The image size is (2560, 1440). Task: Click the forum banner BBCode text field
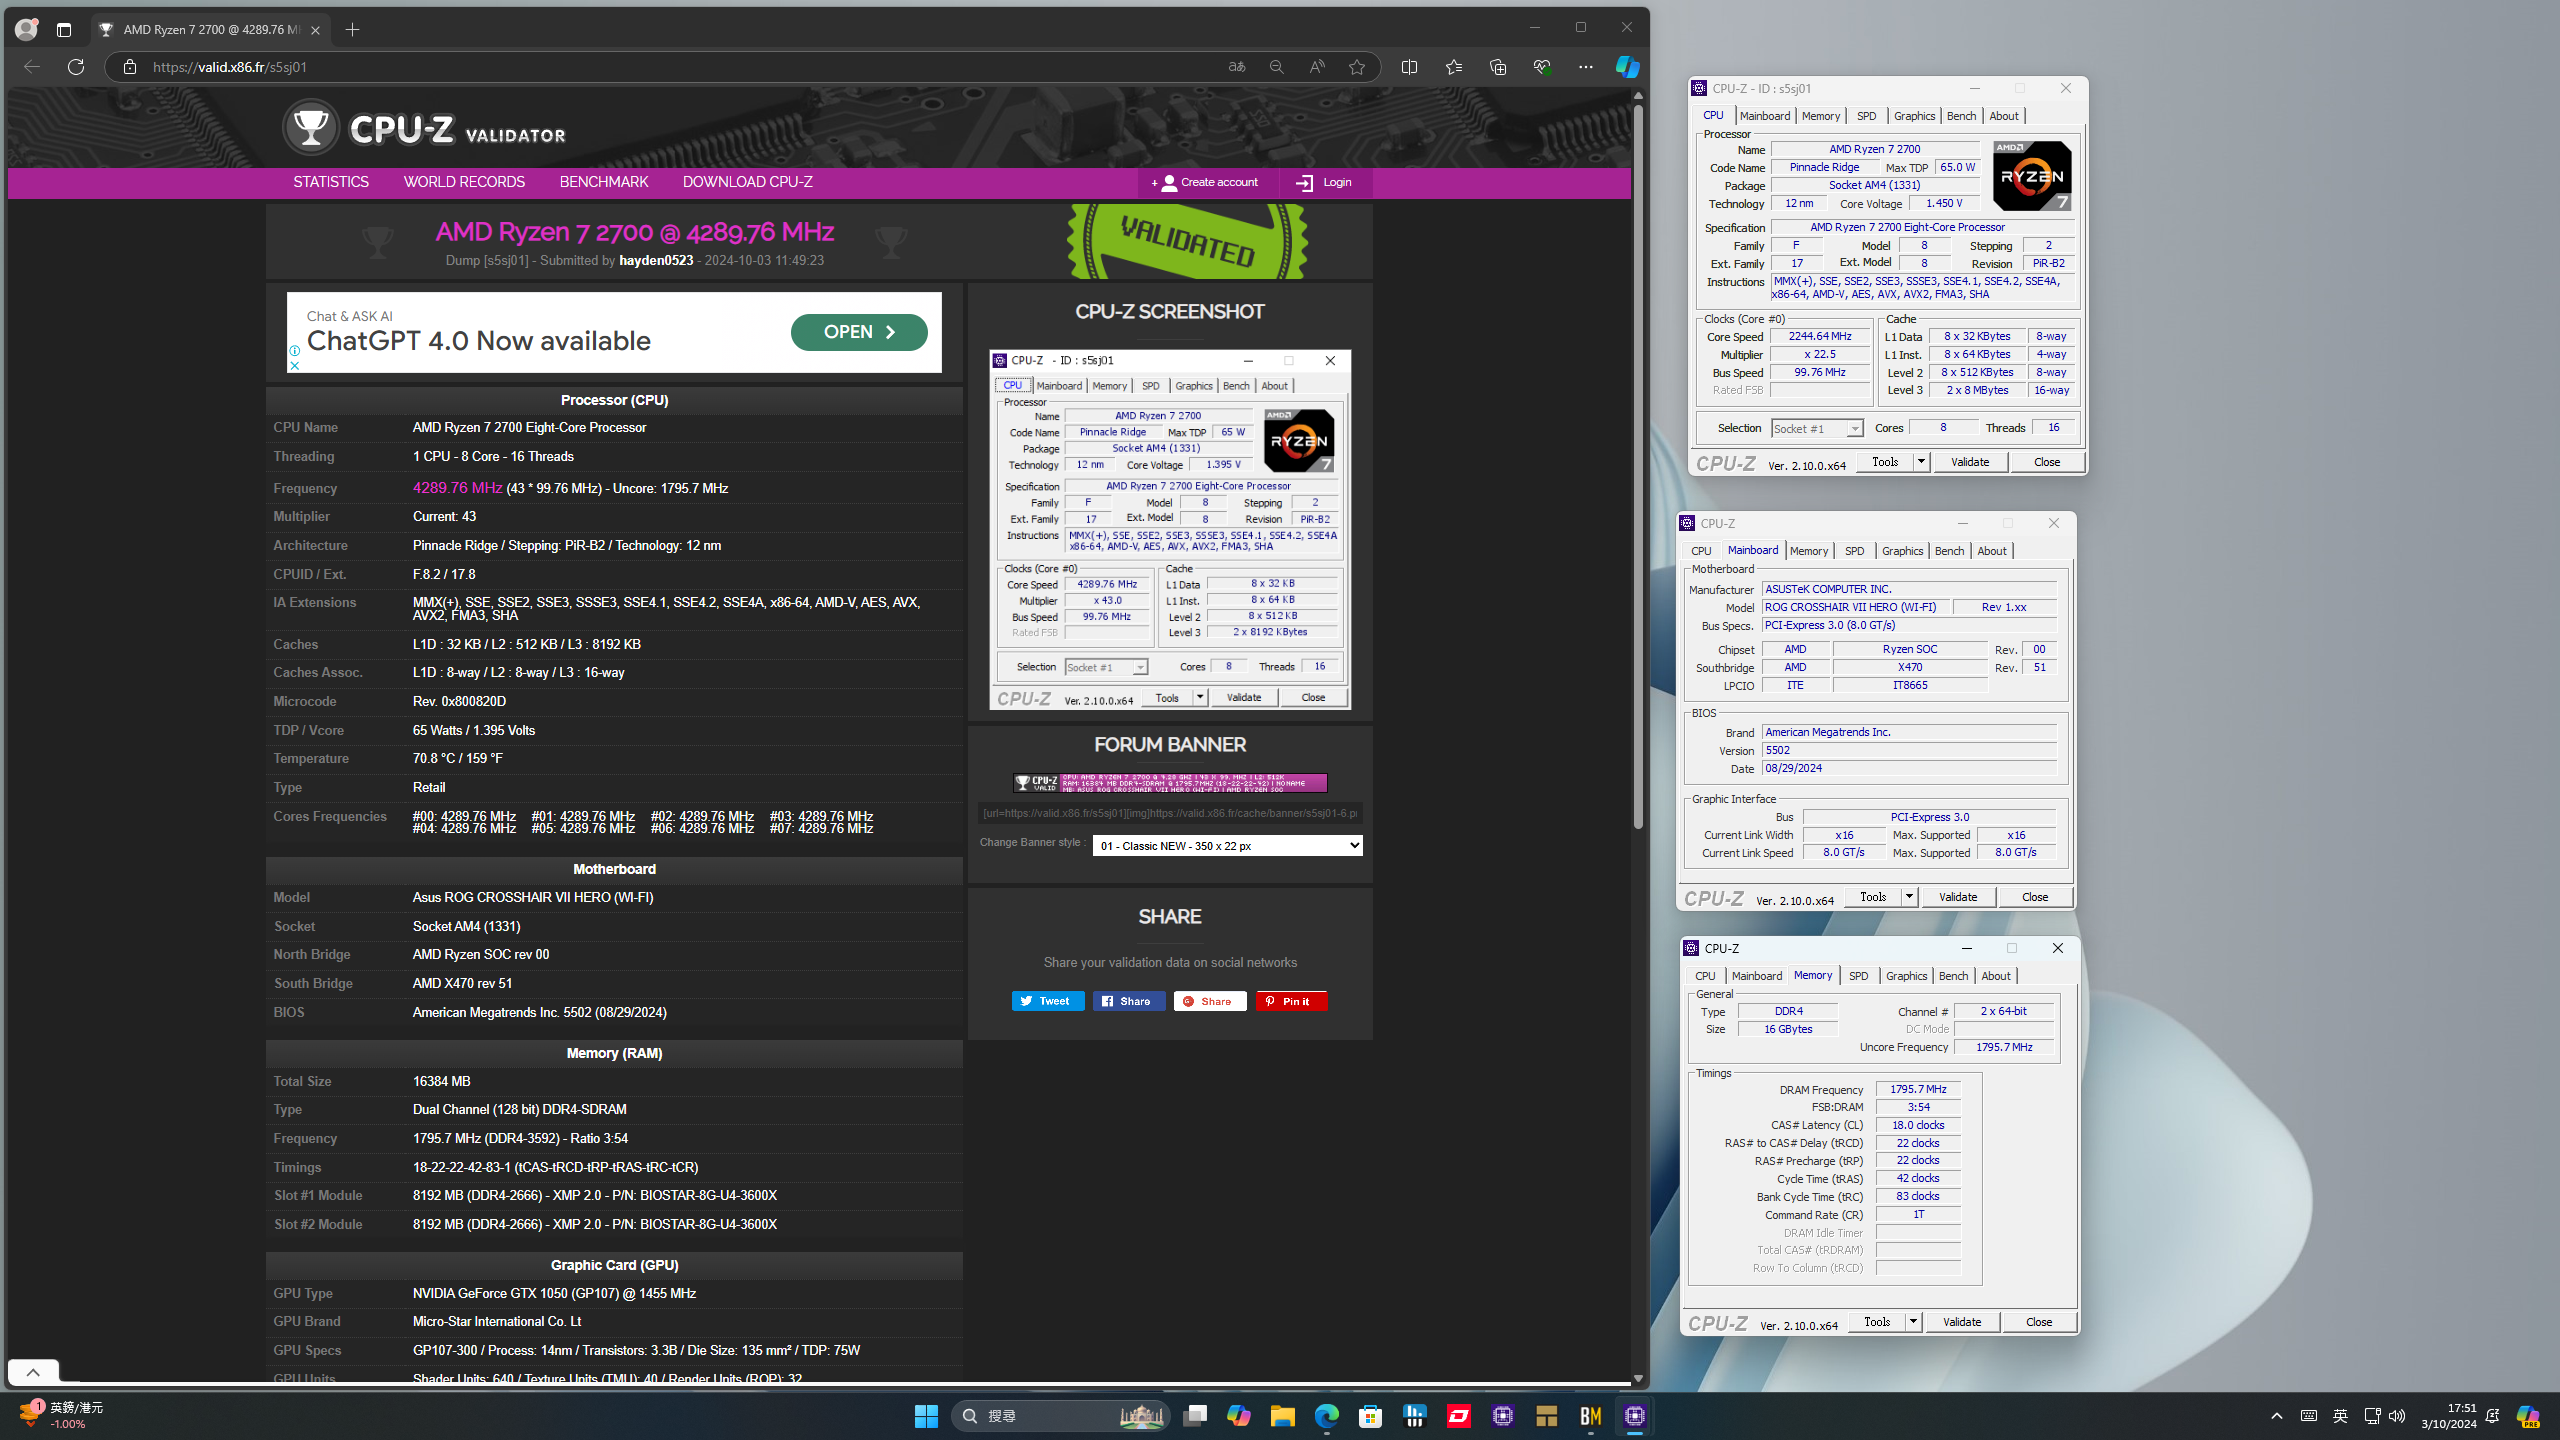(1170, 813)
